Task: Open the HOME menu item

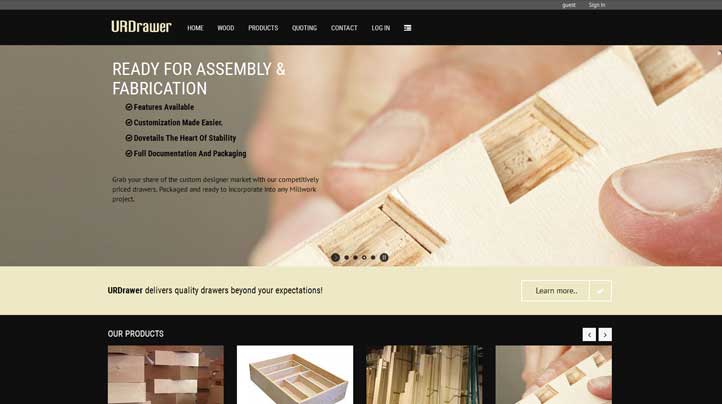Action: pos(195,28)
